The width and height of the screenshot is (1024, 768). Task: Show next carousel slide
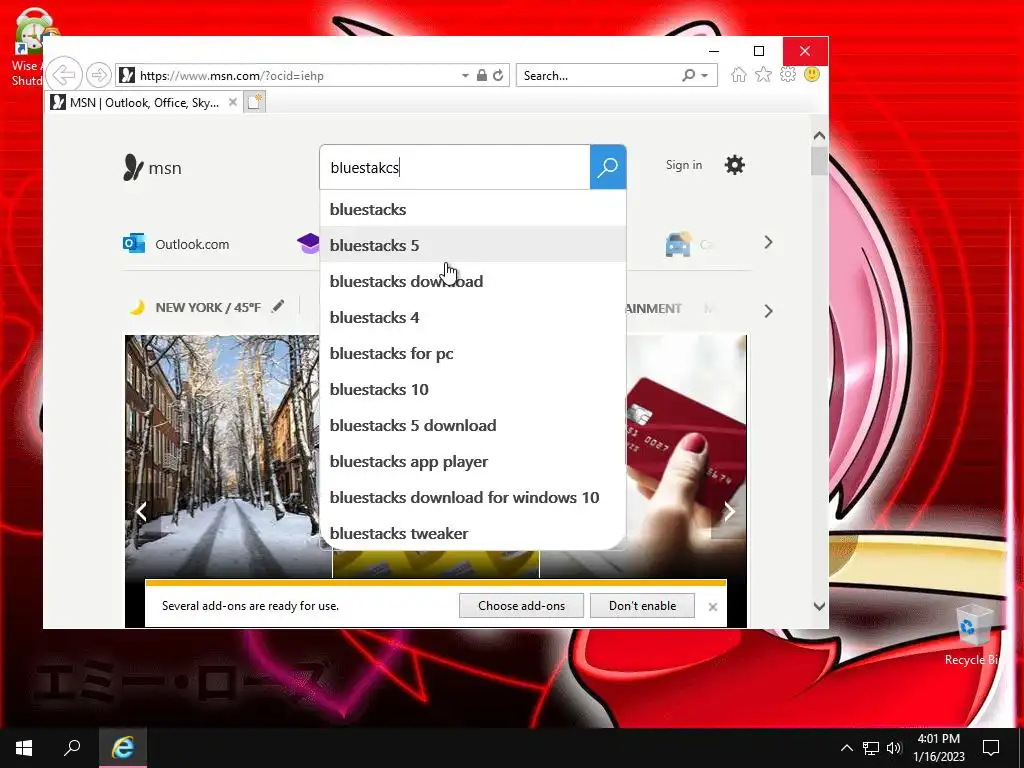(729, 511)
